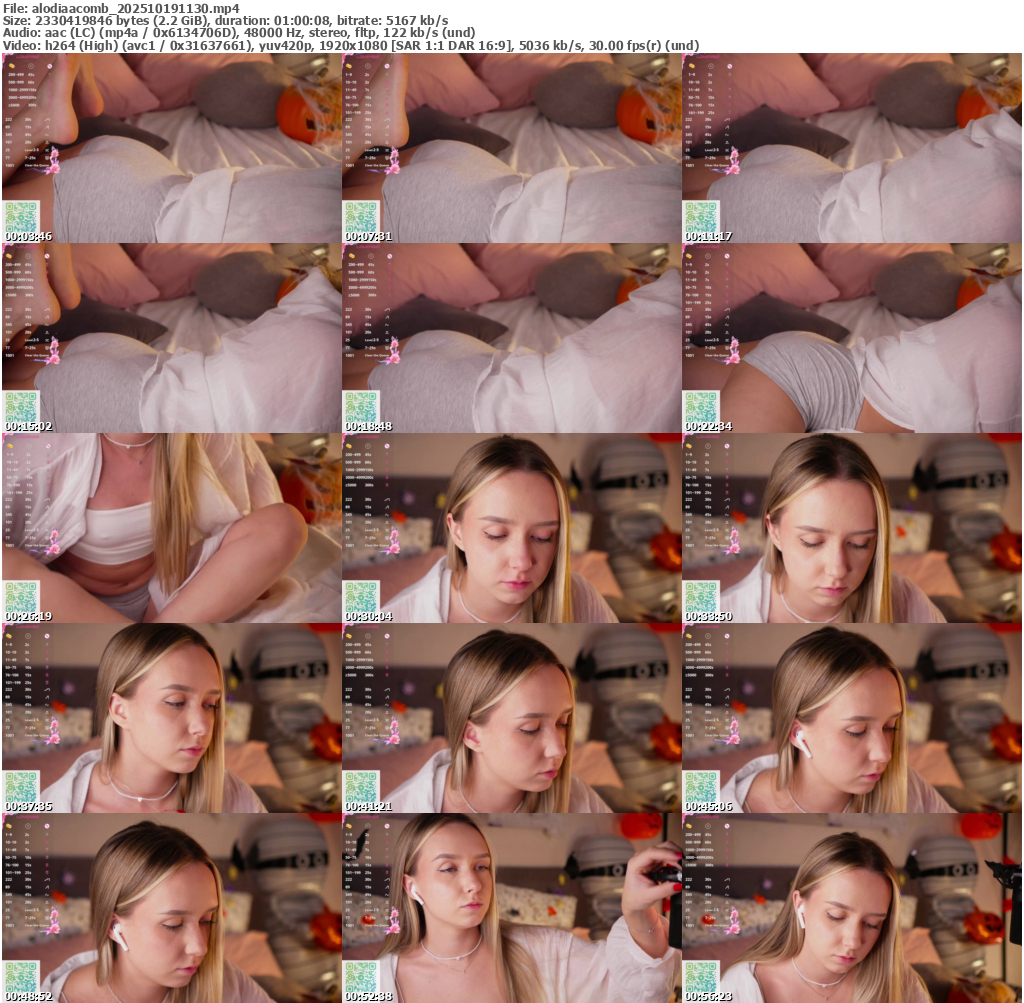Select the frame stamped 00:15:02
The width and height of the screenshot is (1024, 1003).
pos(171,338)
